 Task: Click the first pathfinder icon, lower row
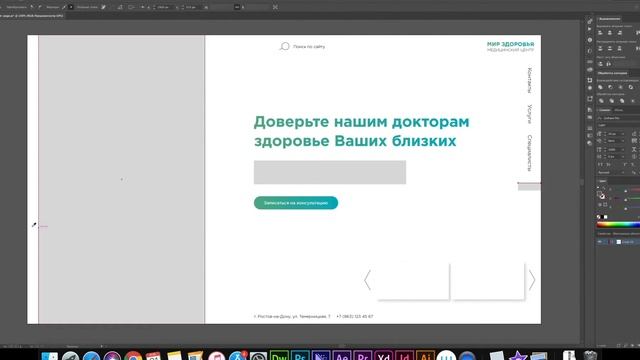click(601, 100)
